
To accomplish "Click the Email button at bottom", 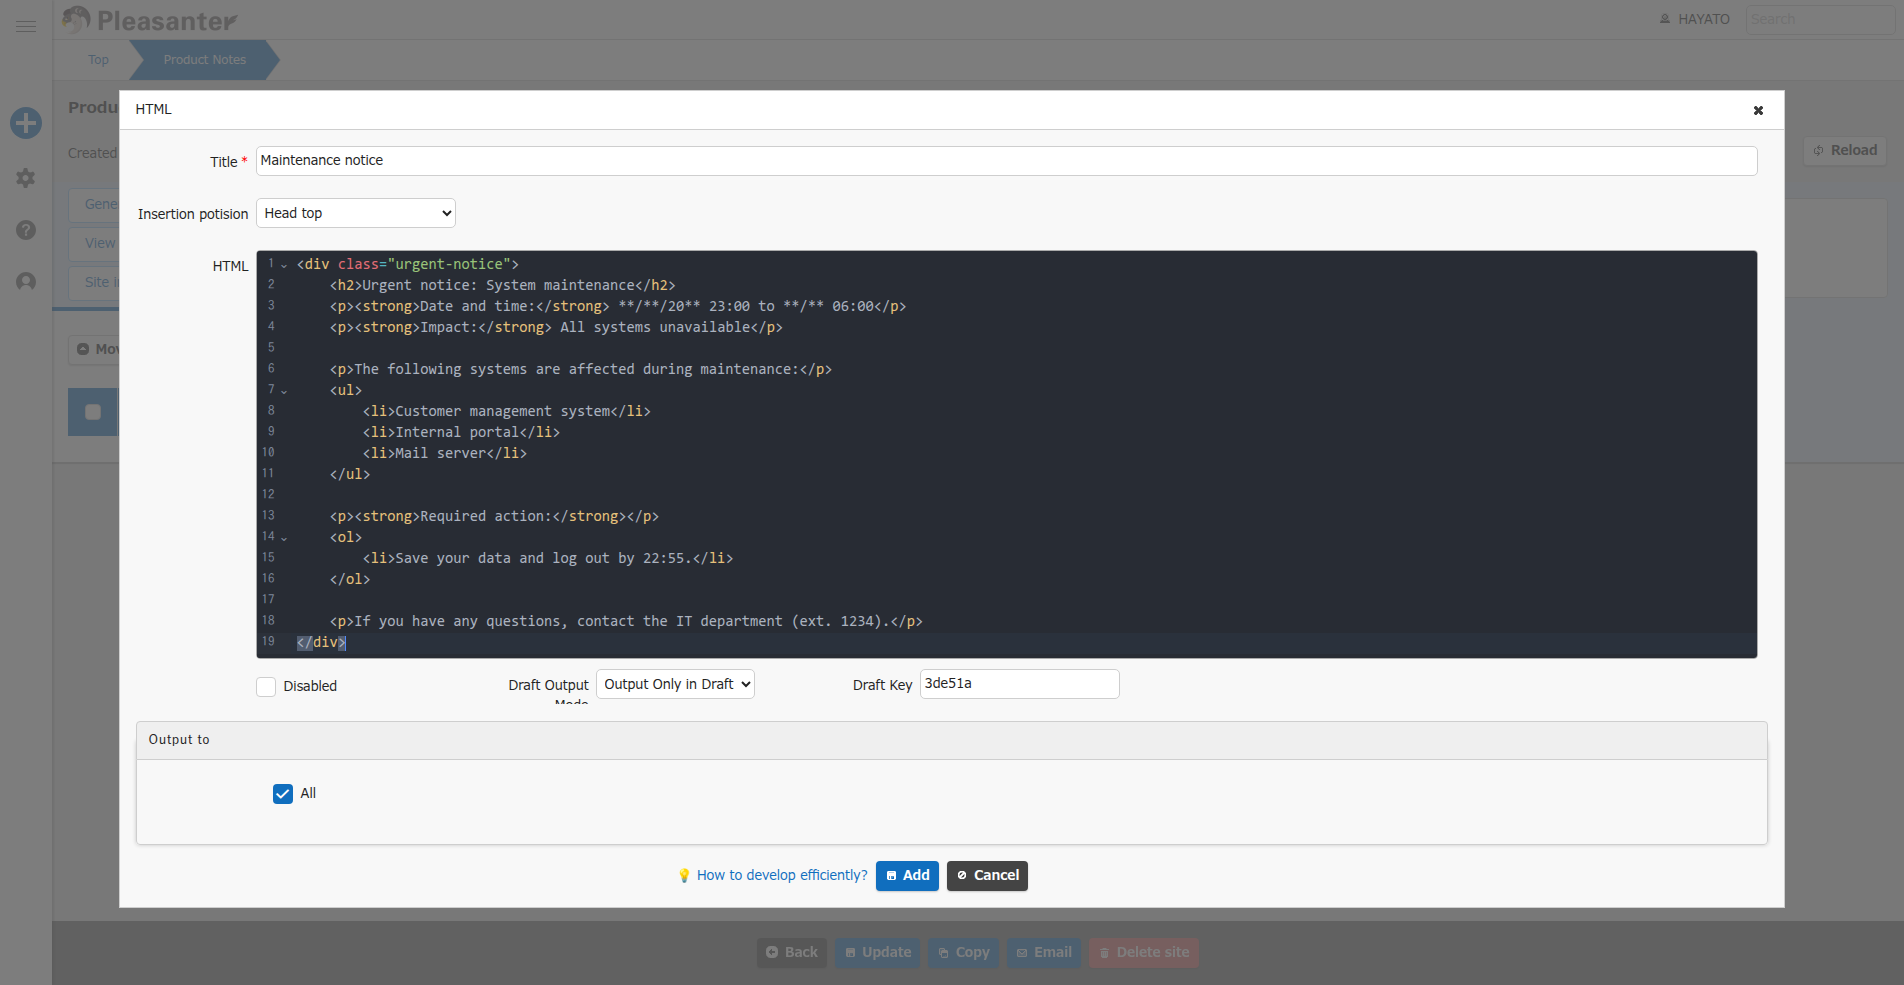I will [x=1044, y=952].
